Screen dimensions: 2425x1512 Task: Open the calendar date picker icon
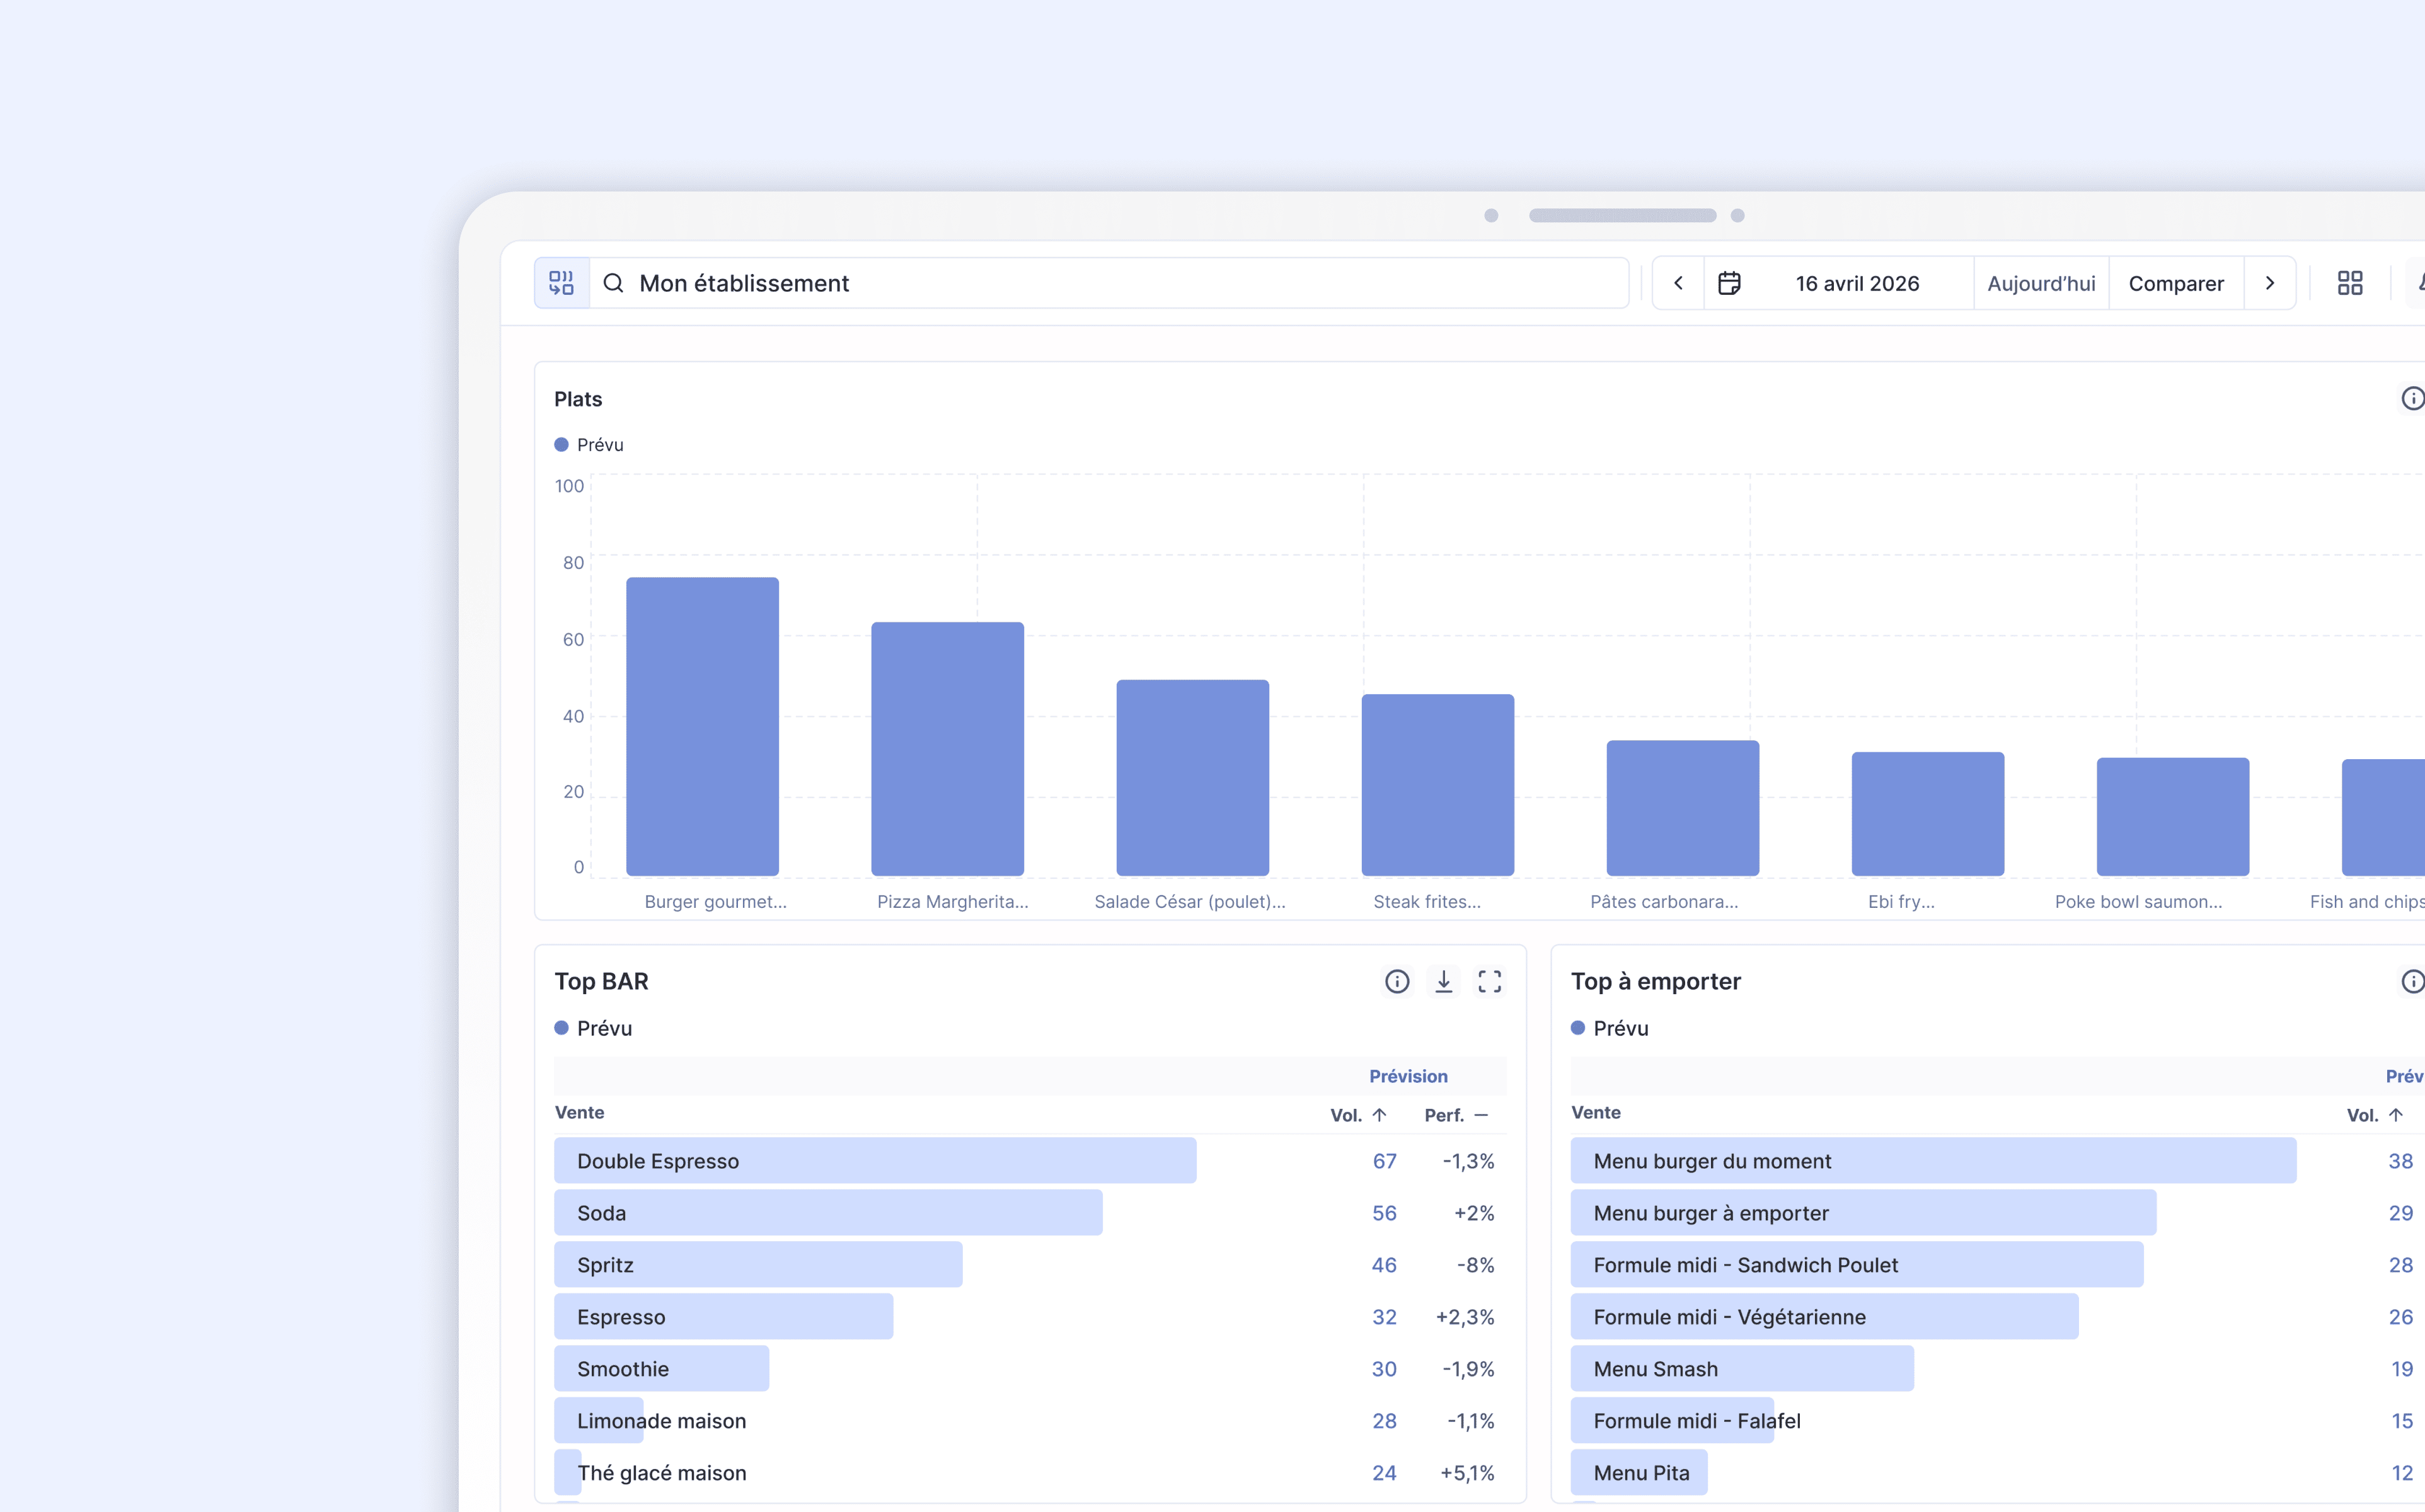[x=1729, y=283]
